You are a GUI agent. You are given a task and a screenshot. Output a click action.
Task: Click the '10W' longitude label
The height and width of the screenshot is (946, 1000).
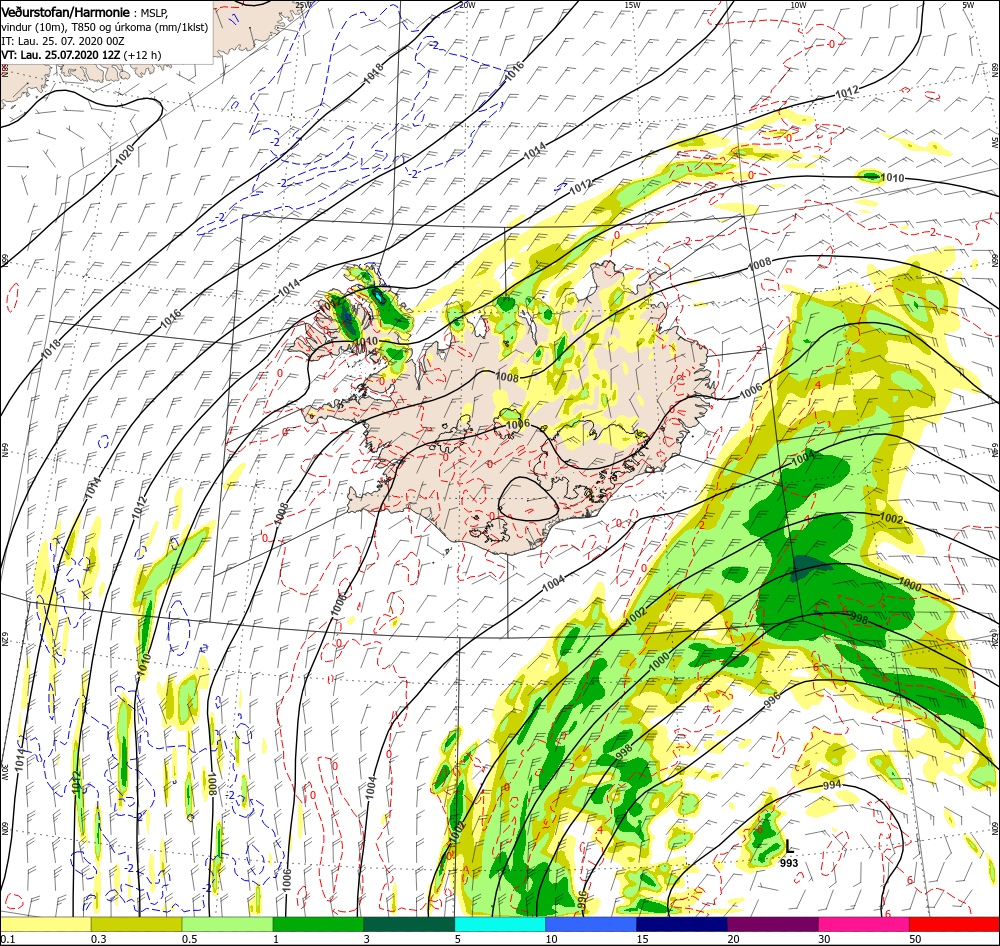tap(798, 5)
